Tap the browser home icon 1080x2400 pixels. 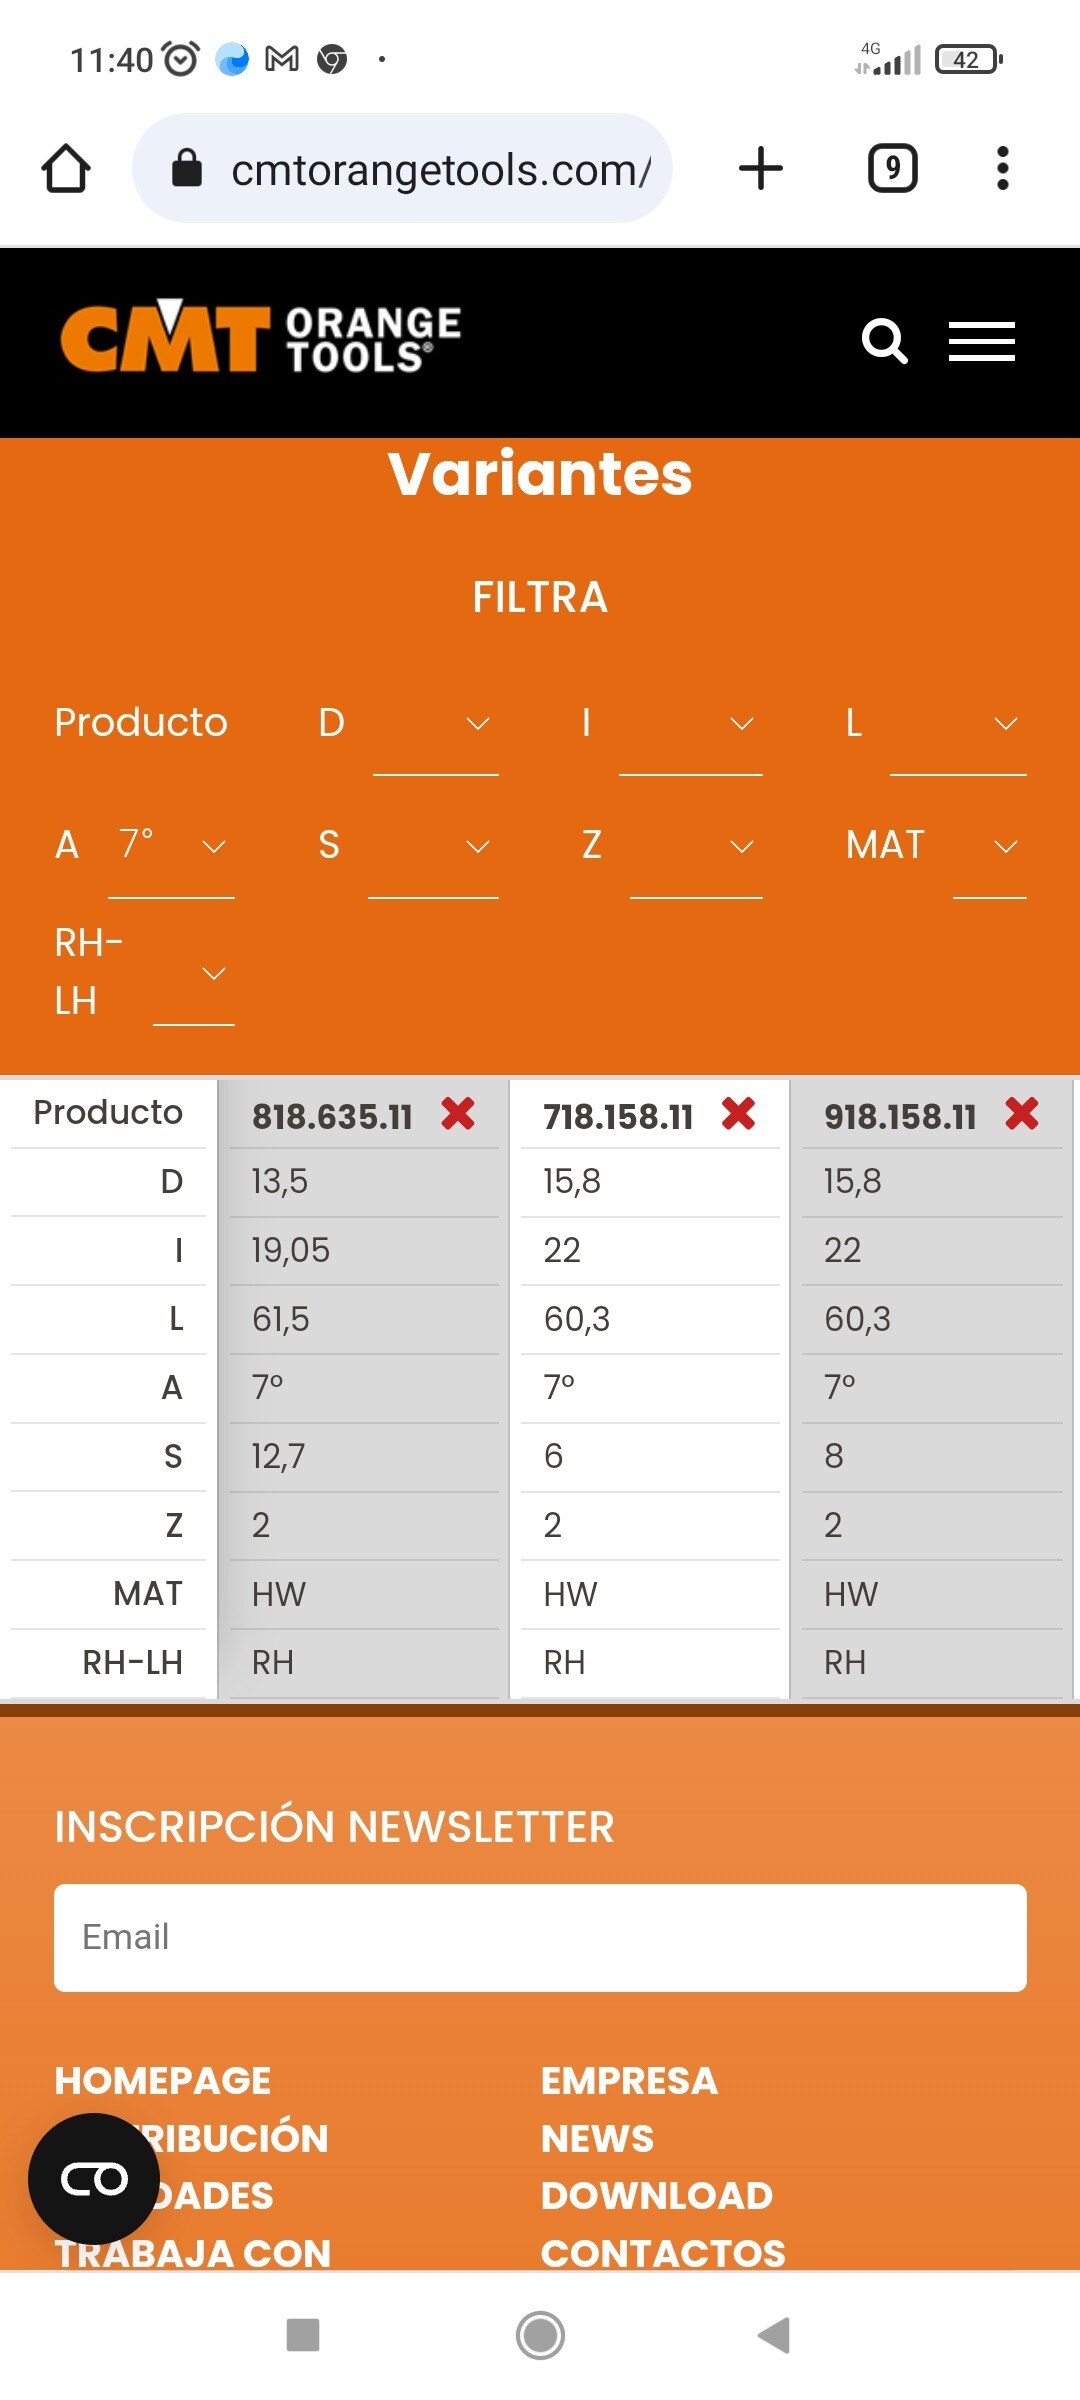(66, 168)
